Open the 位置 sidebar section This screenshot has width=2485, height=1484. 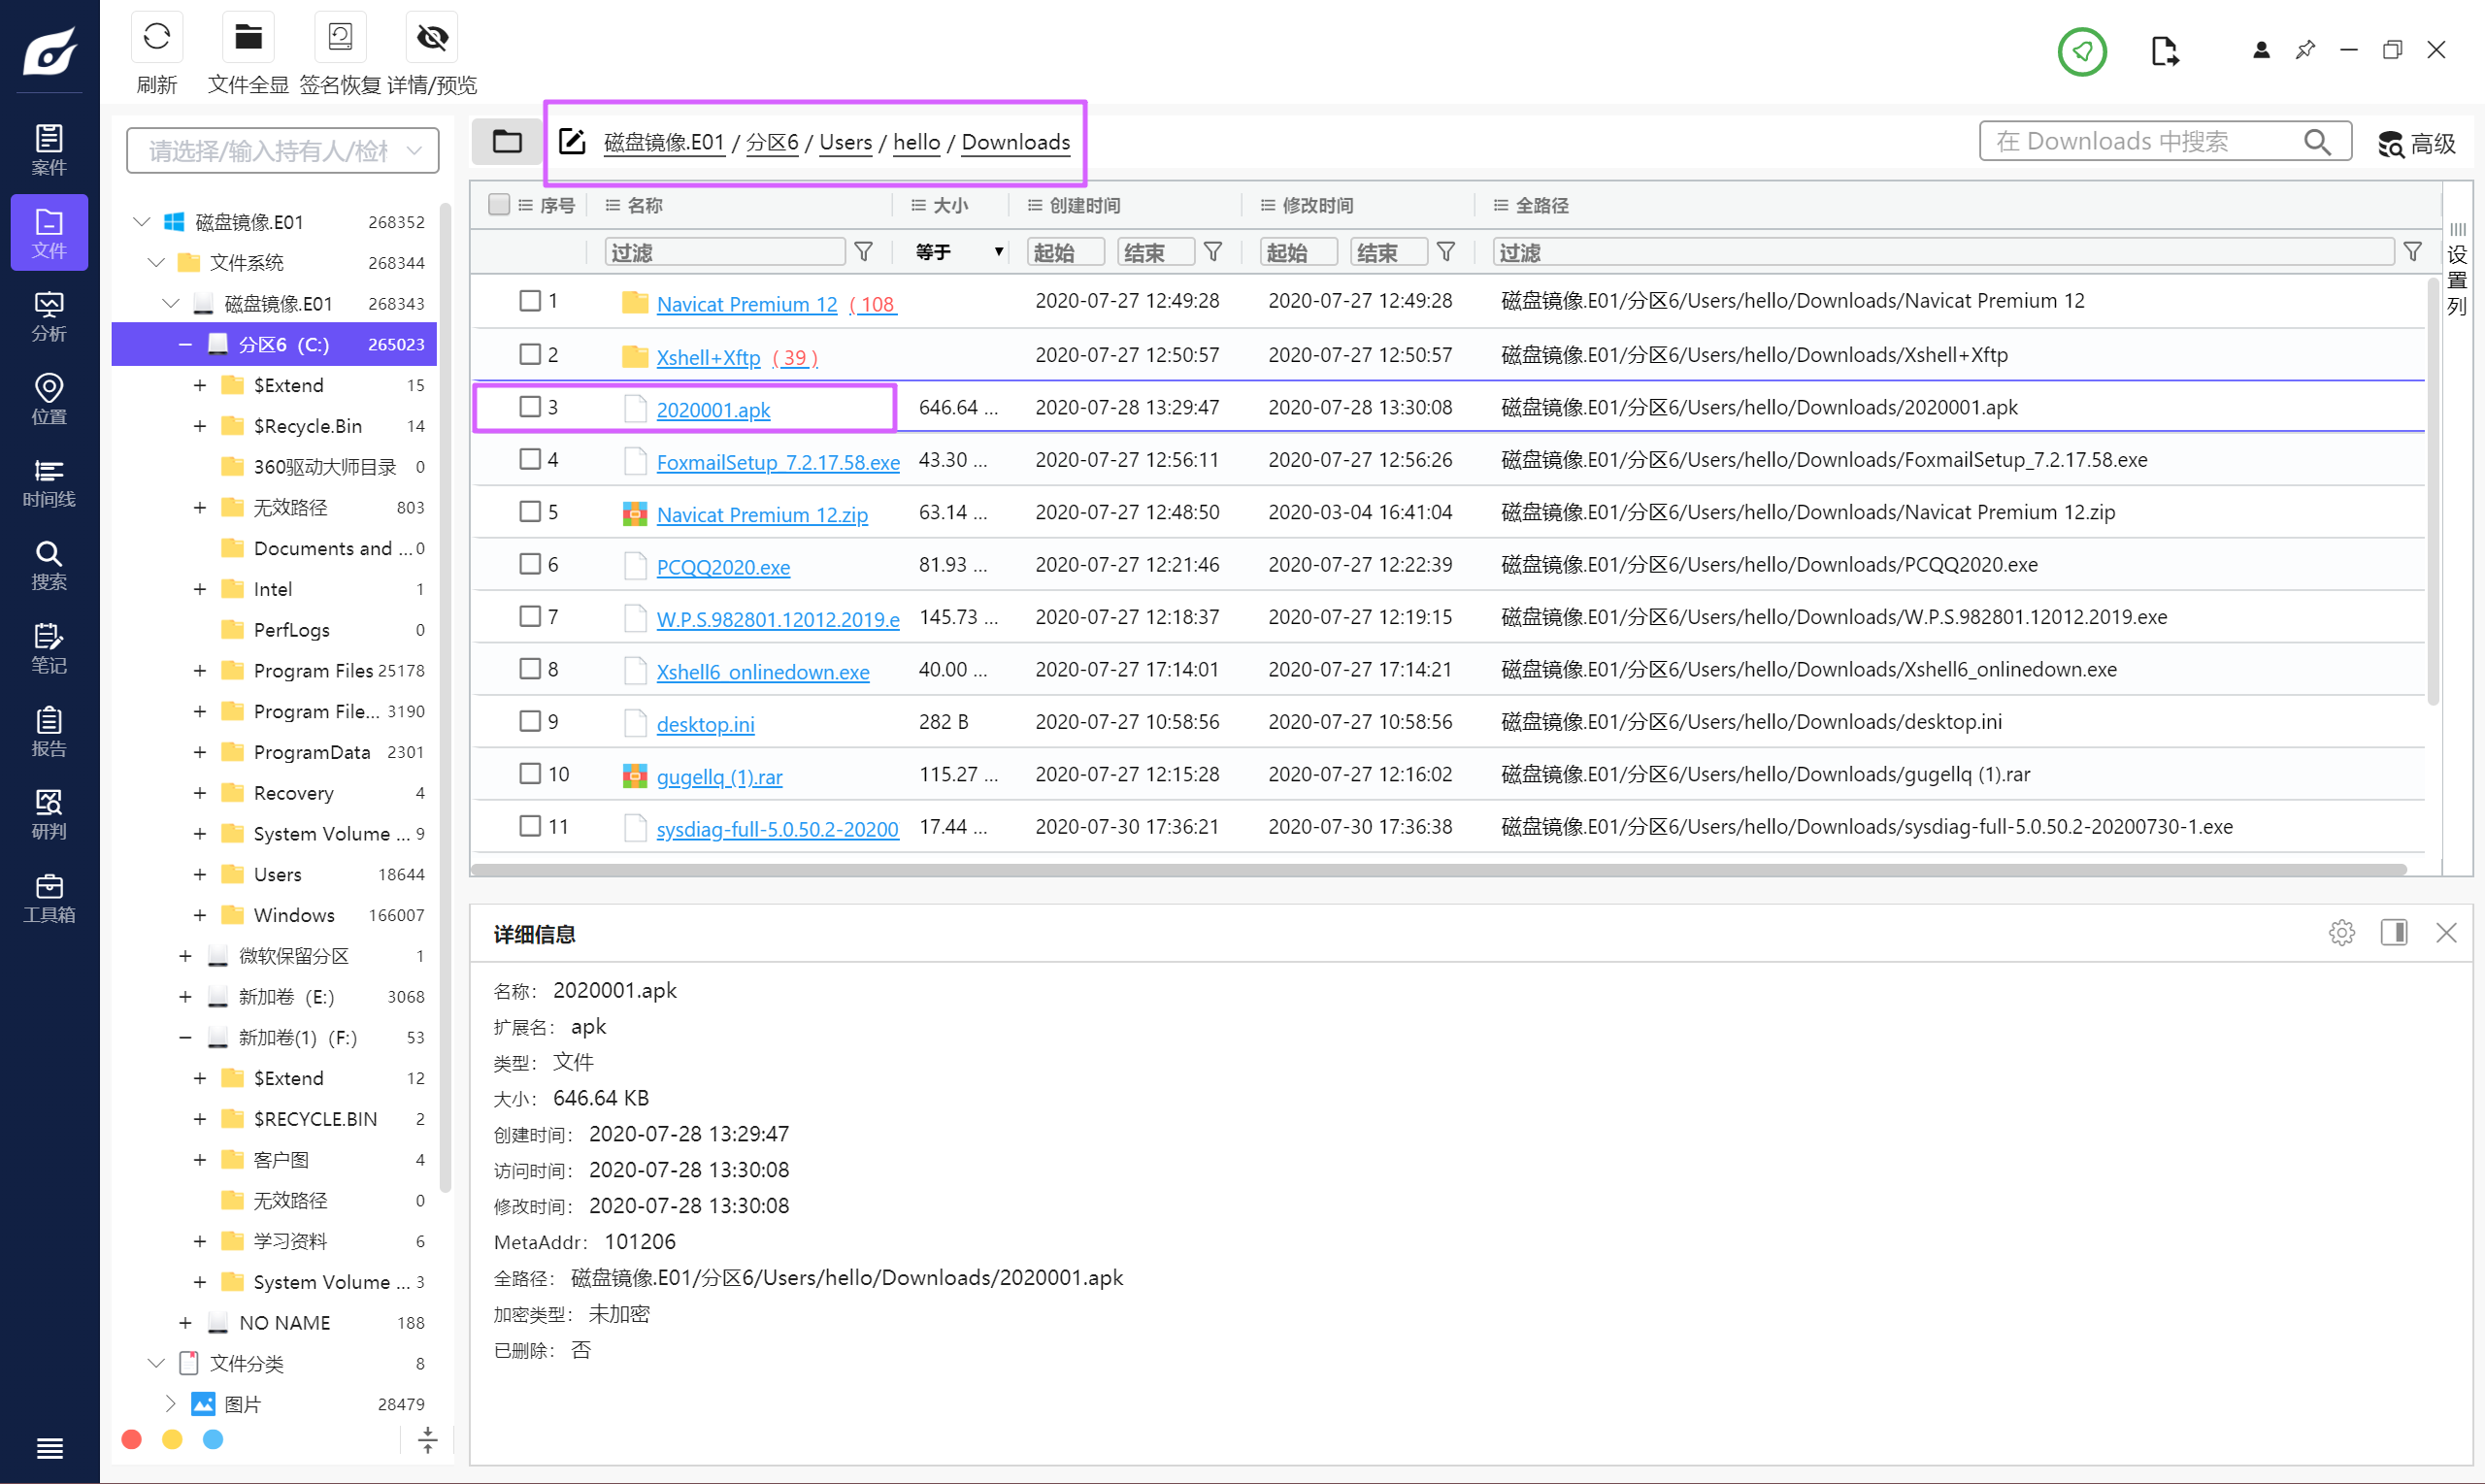tap(49, 399)
